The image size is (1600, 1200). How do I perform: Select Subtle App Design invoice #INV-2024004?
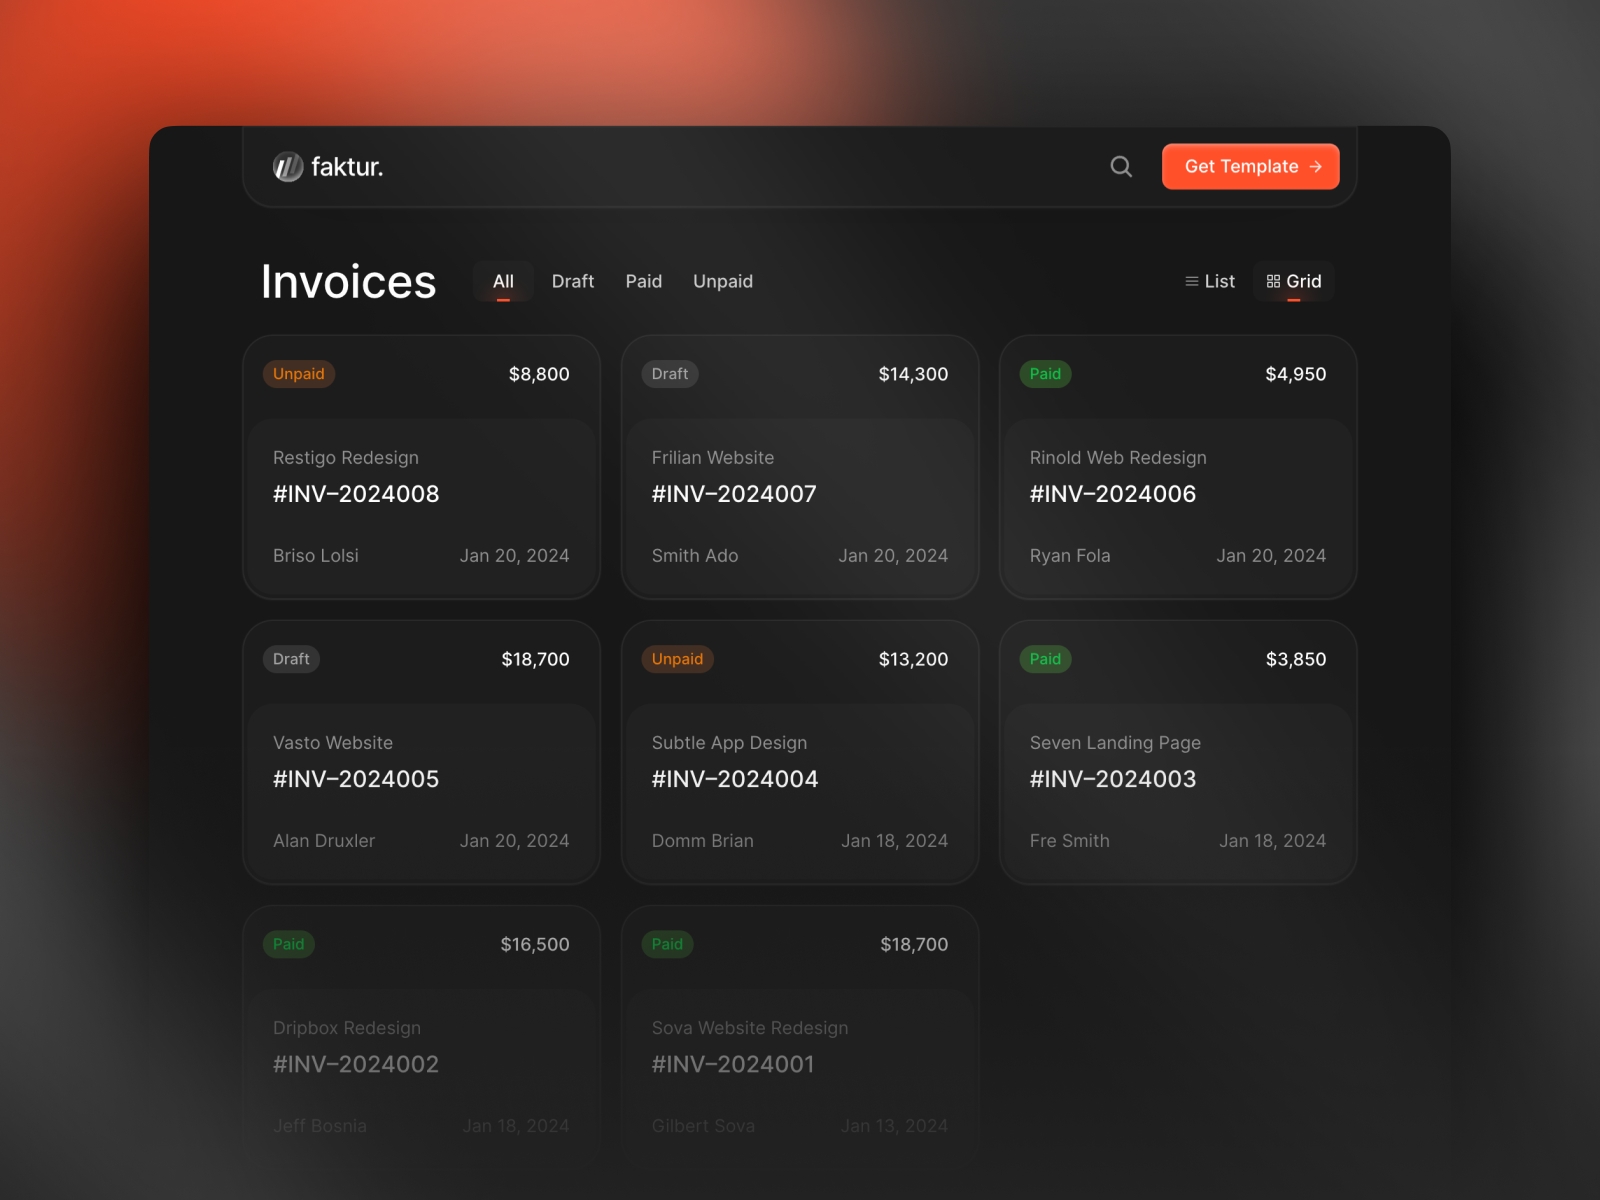pos(735,779)
